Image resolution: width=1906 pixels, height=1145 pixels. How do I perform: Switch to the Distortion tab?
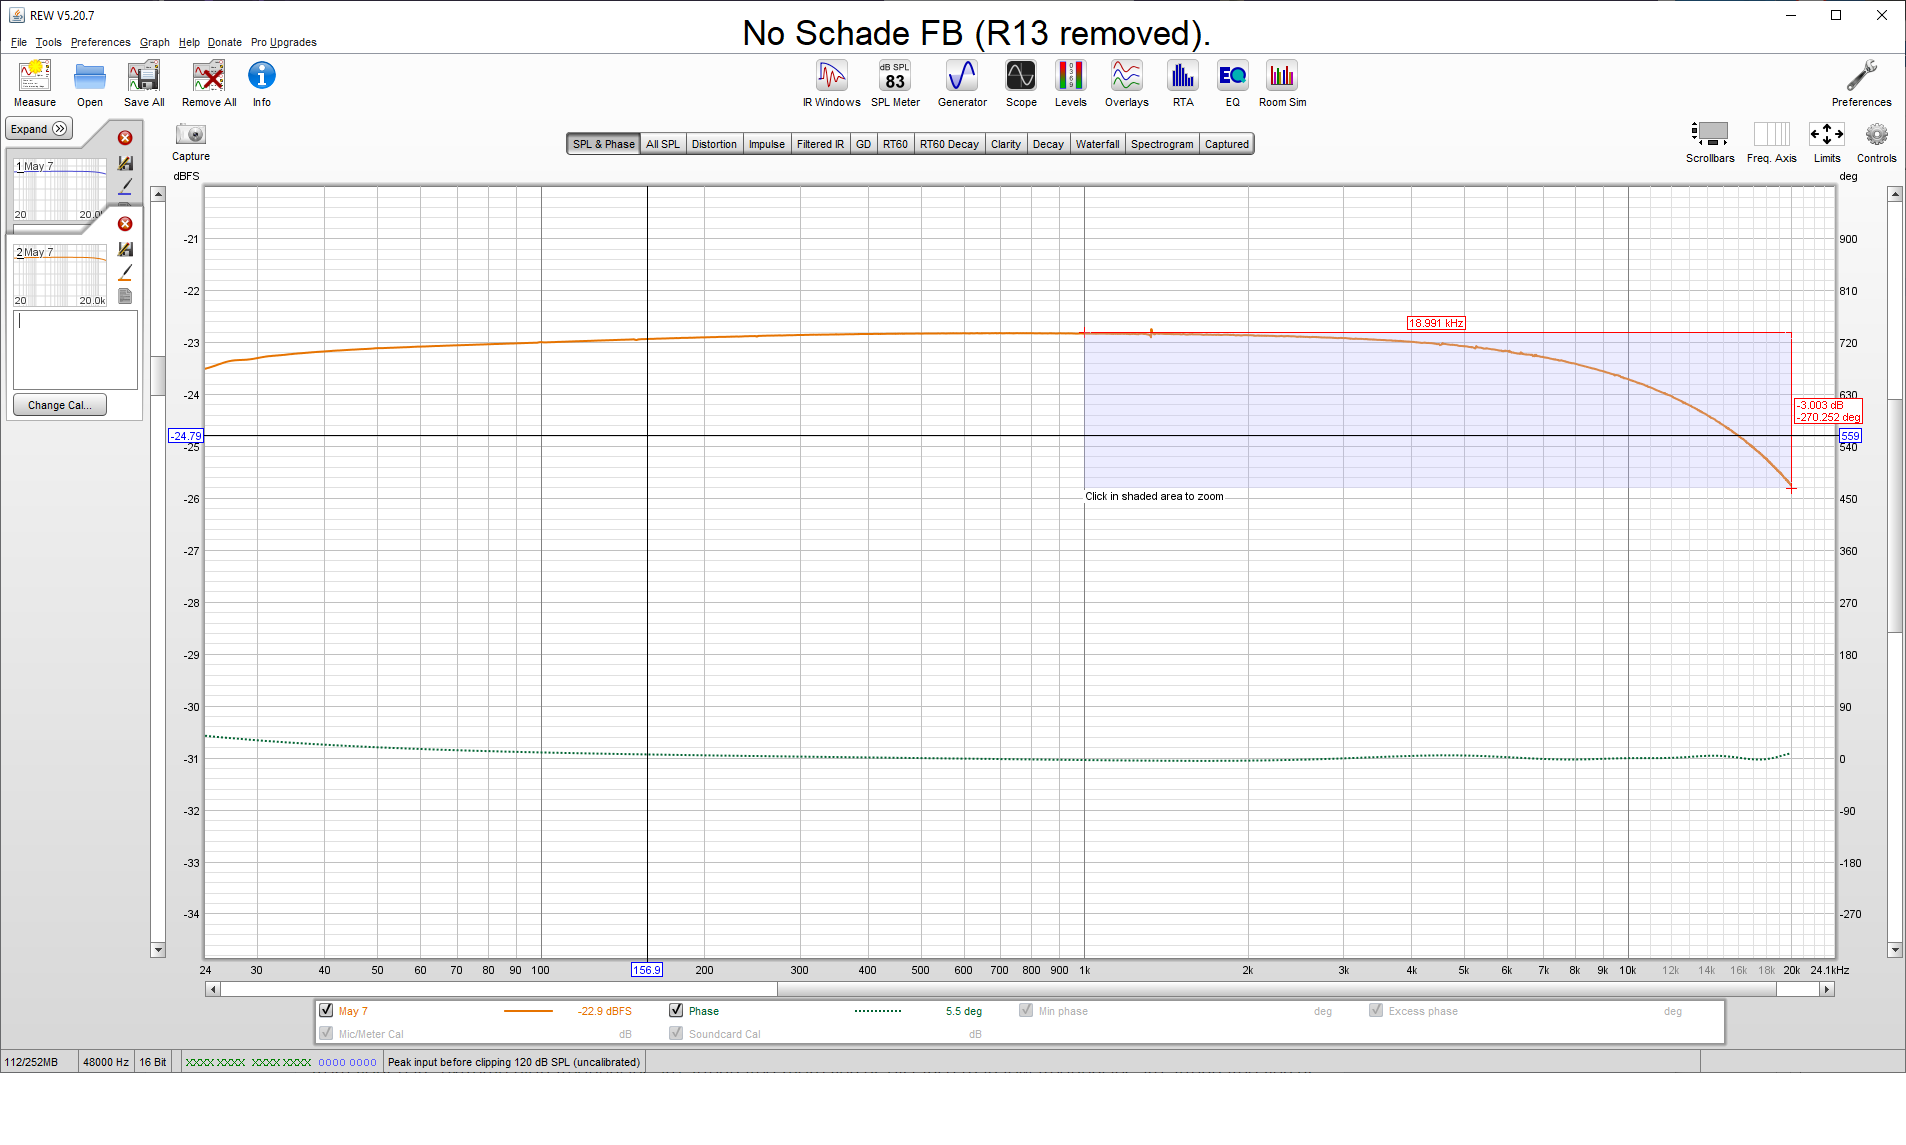[x=714, y=144]
